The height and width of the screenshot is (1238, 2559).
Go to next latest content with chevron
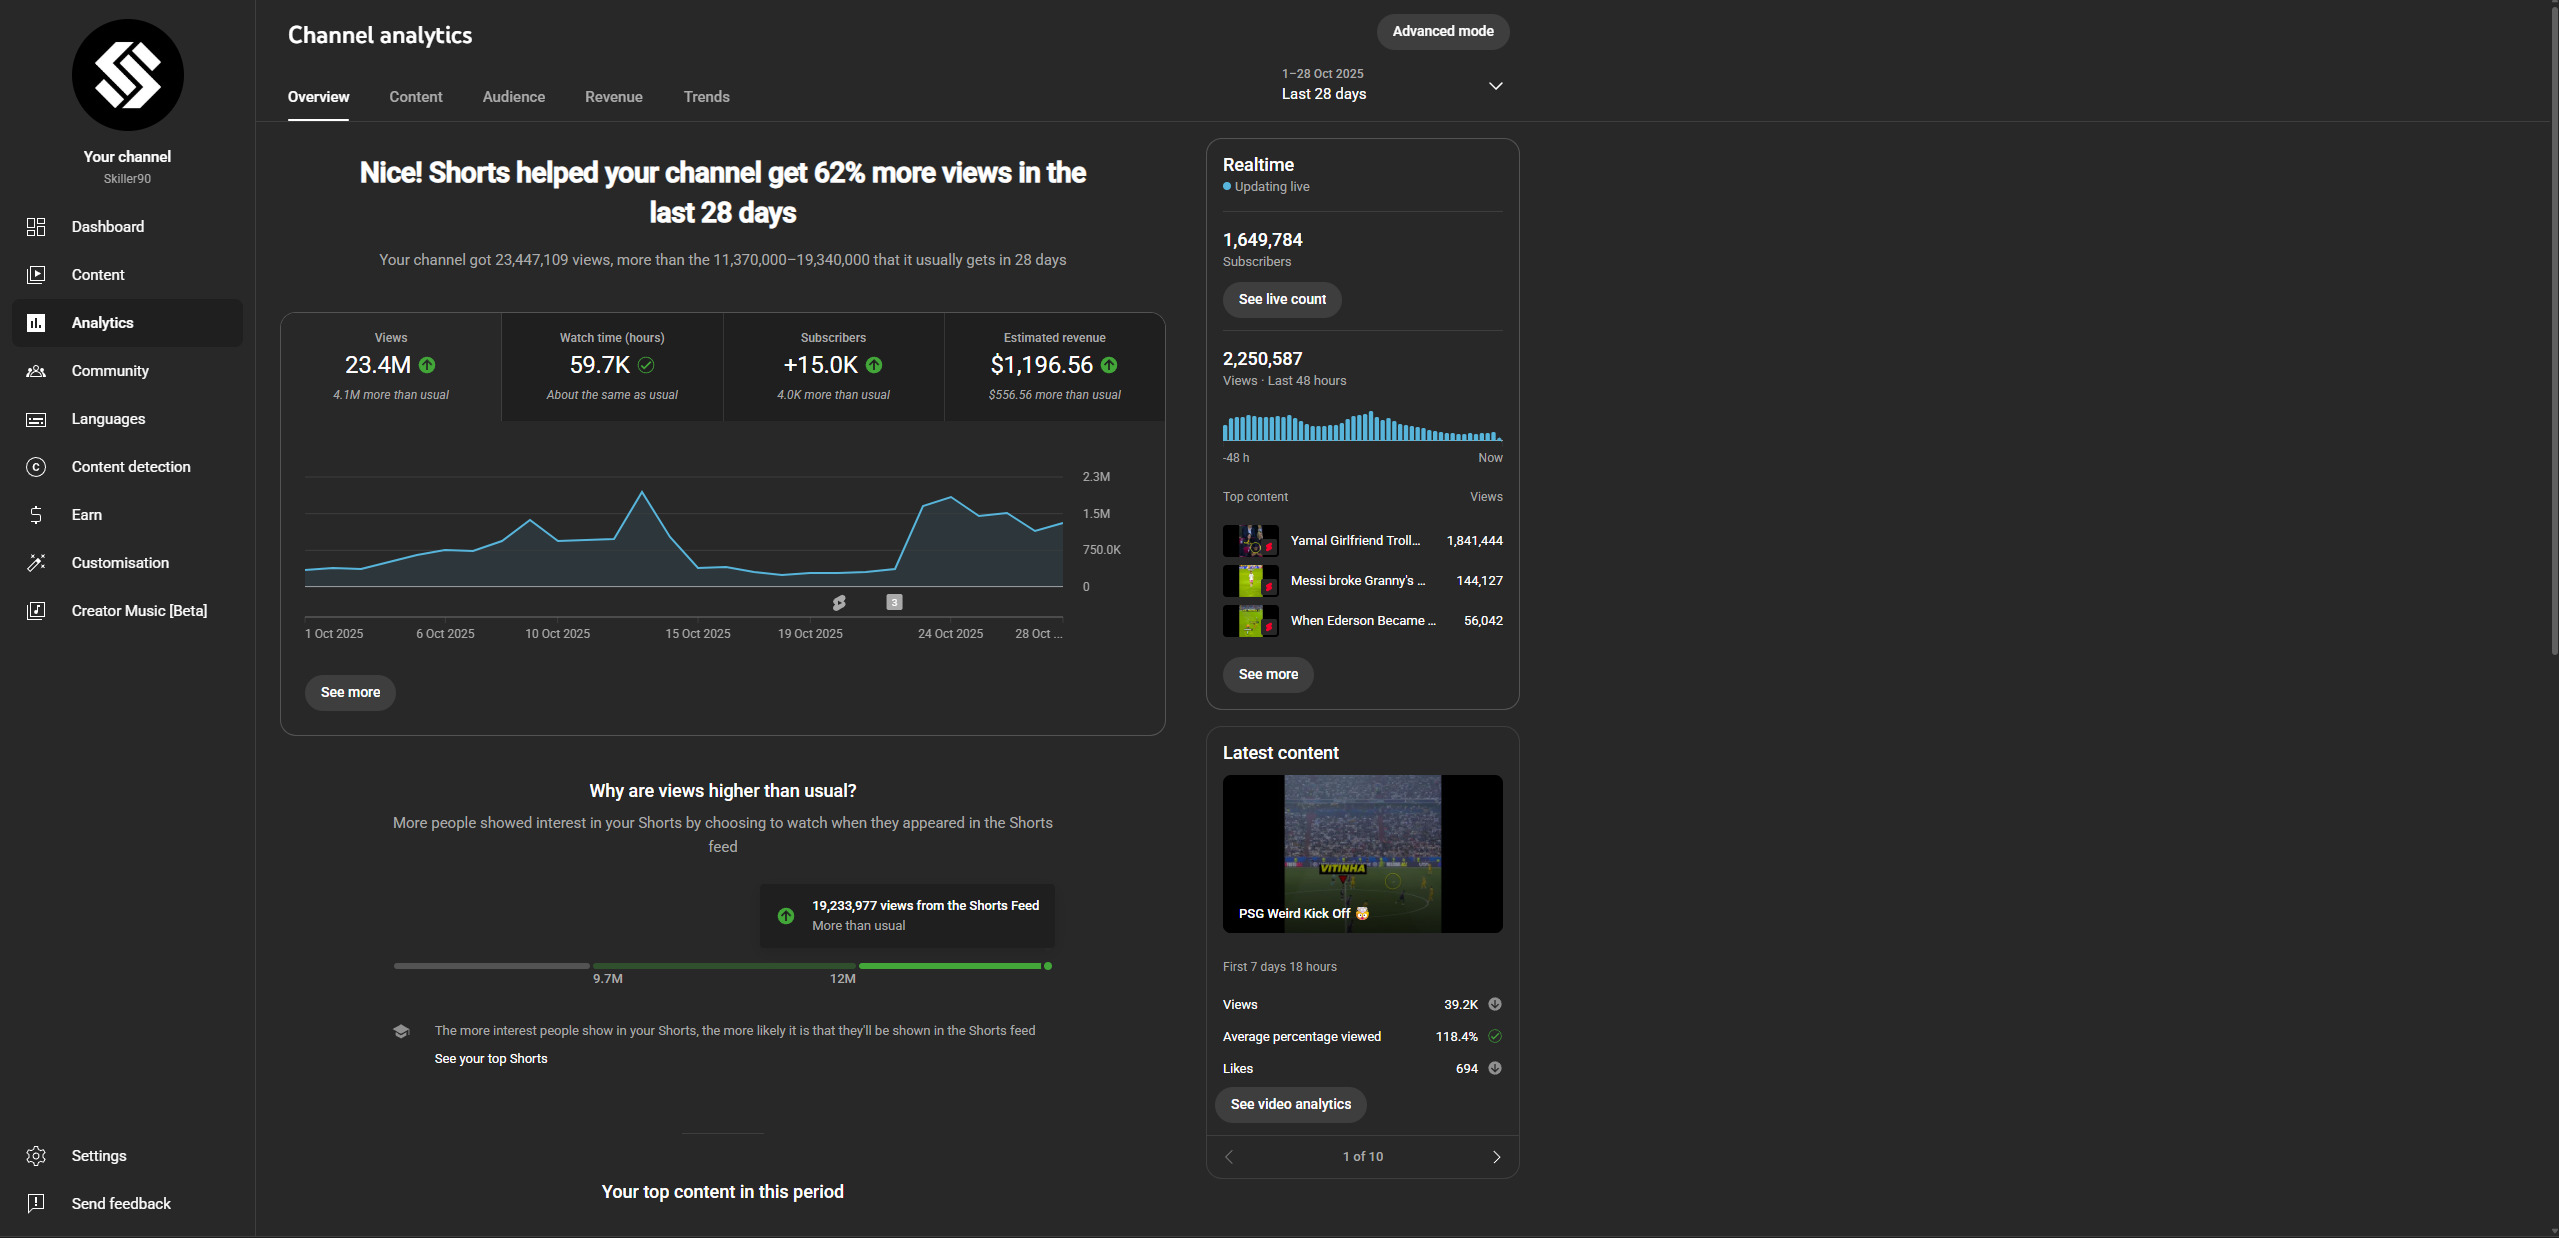pos(1496,1157)
